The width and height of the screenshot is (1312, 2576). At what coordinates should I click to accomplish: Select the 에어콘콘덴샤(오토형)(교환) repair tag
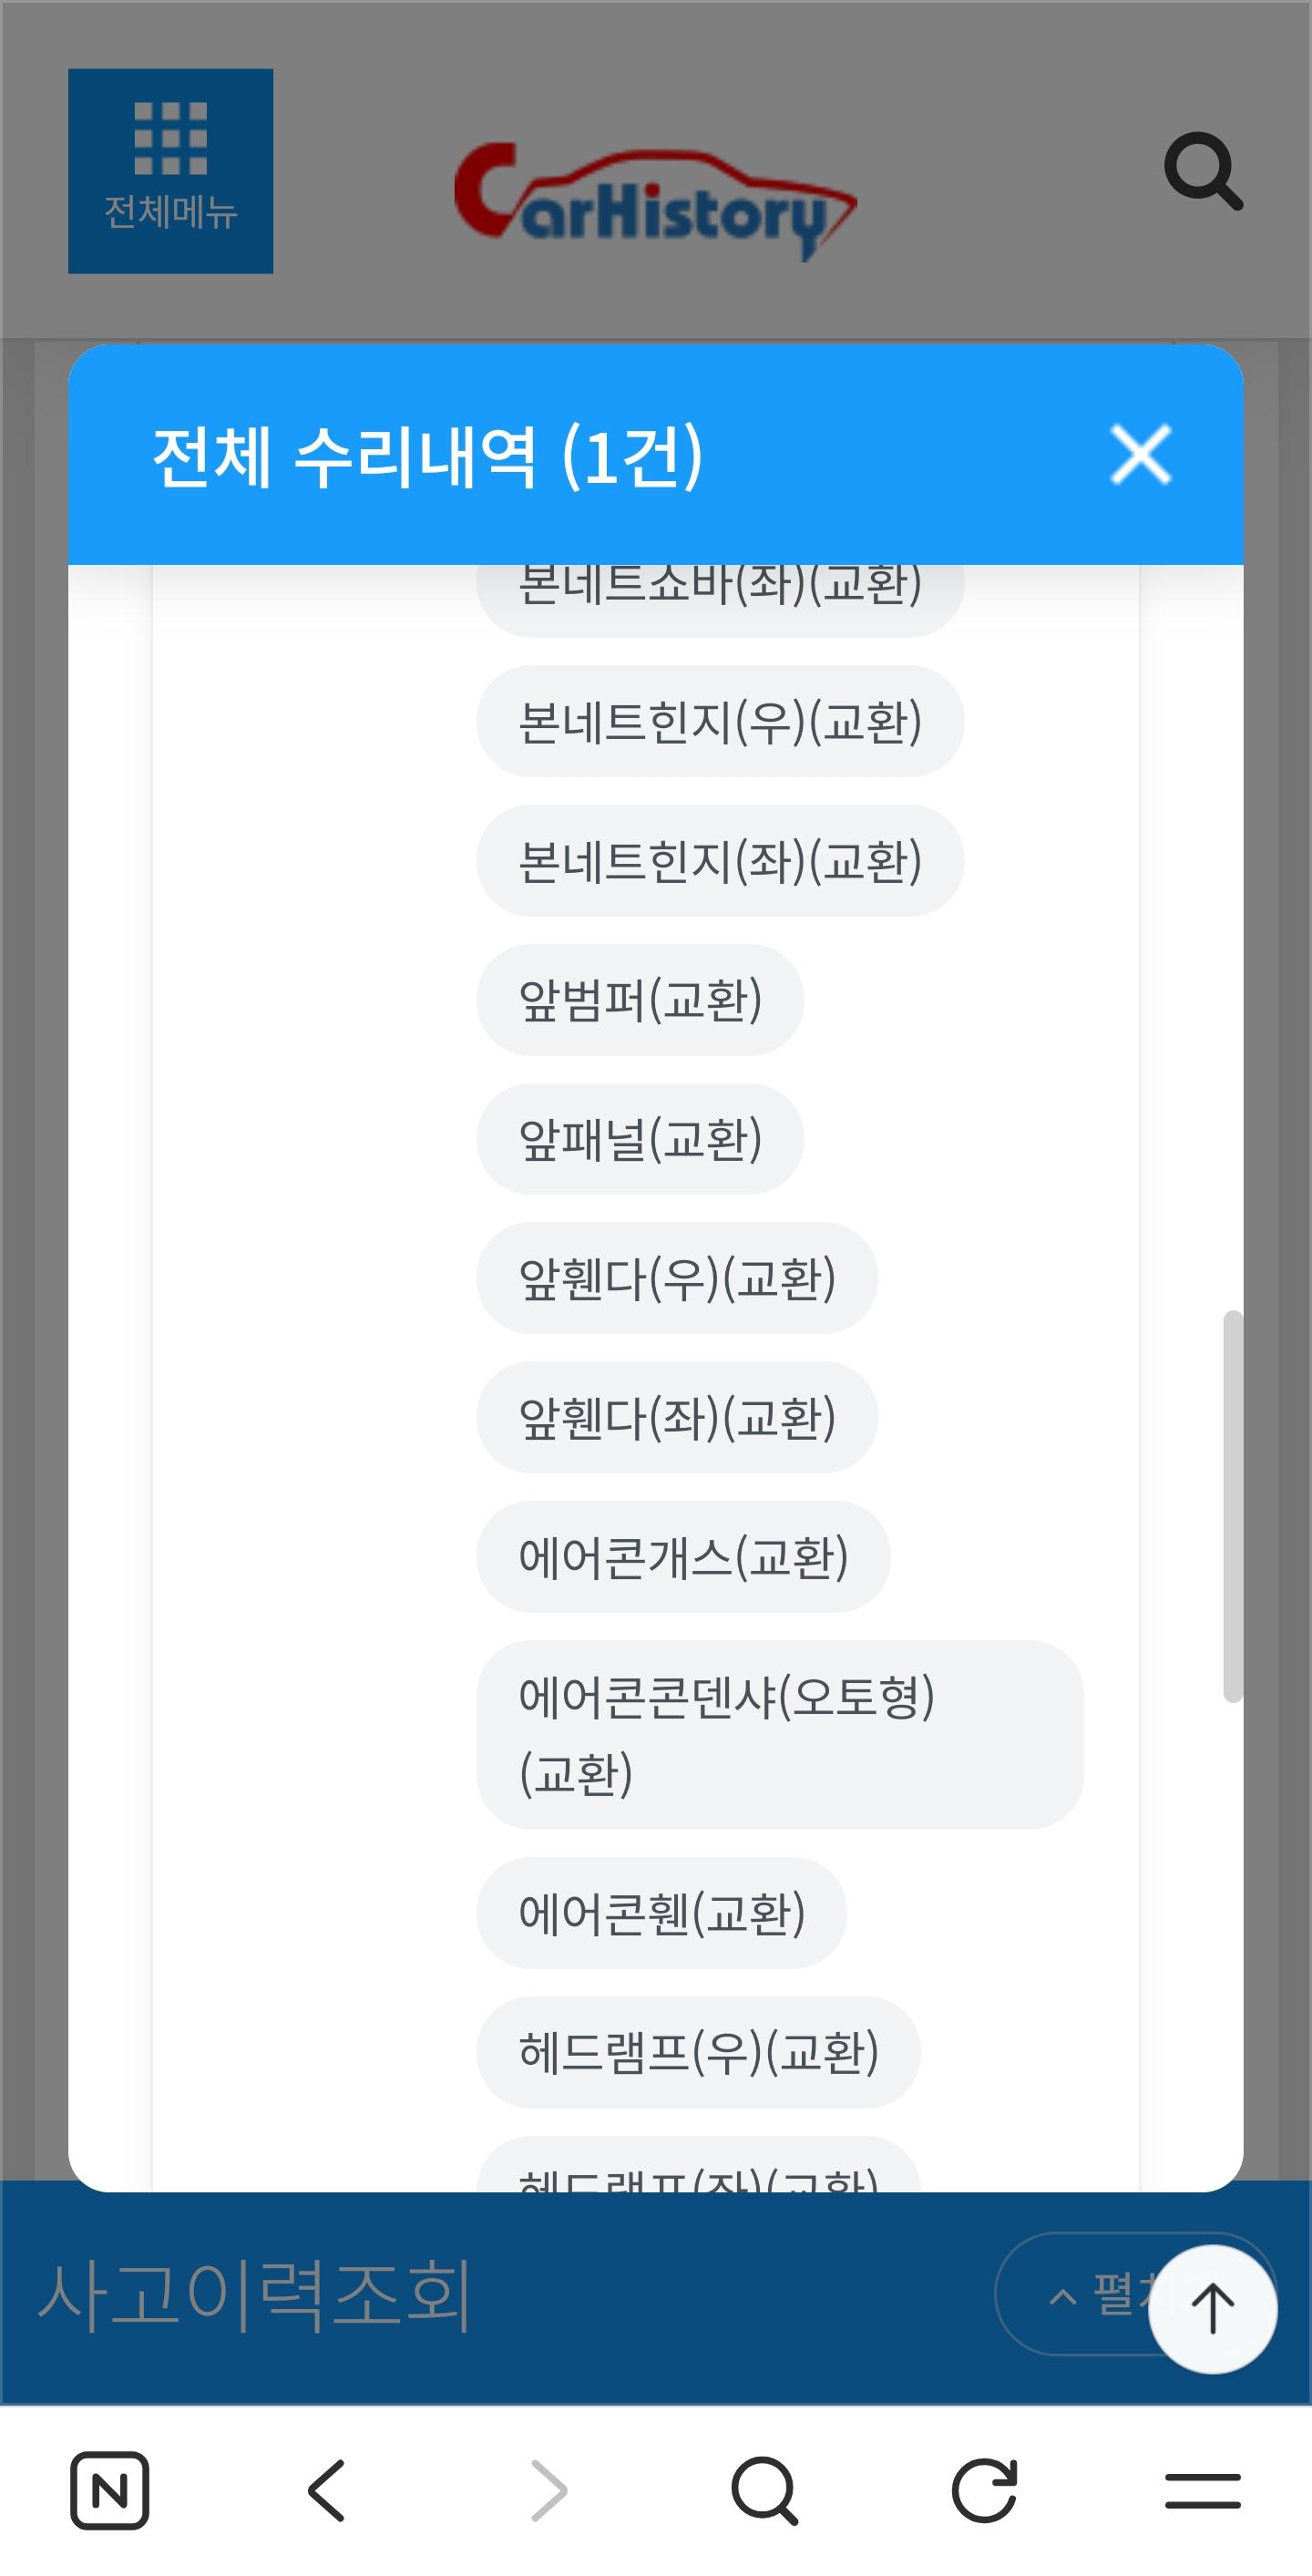tap(780, 1735)
